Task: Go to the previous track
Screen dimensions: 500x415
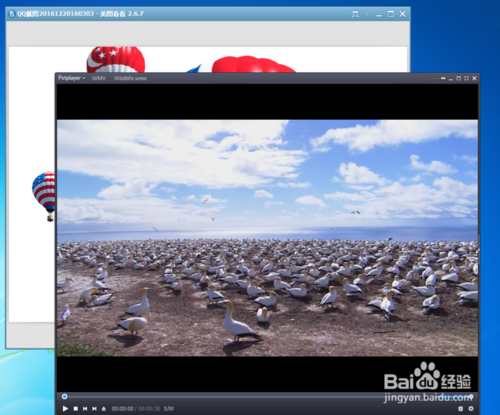Action: point(85,408)
